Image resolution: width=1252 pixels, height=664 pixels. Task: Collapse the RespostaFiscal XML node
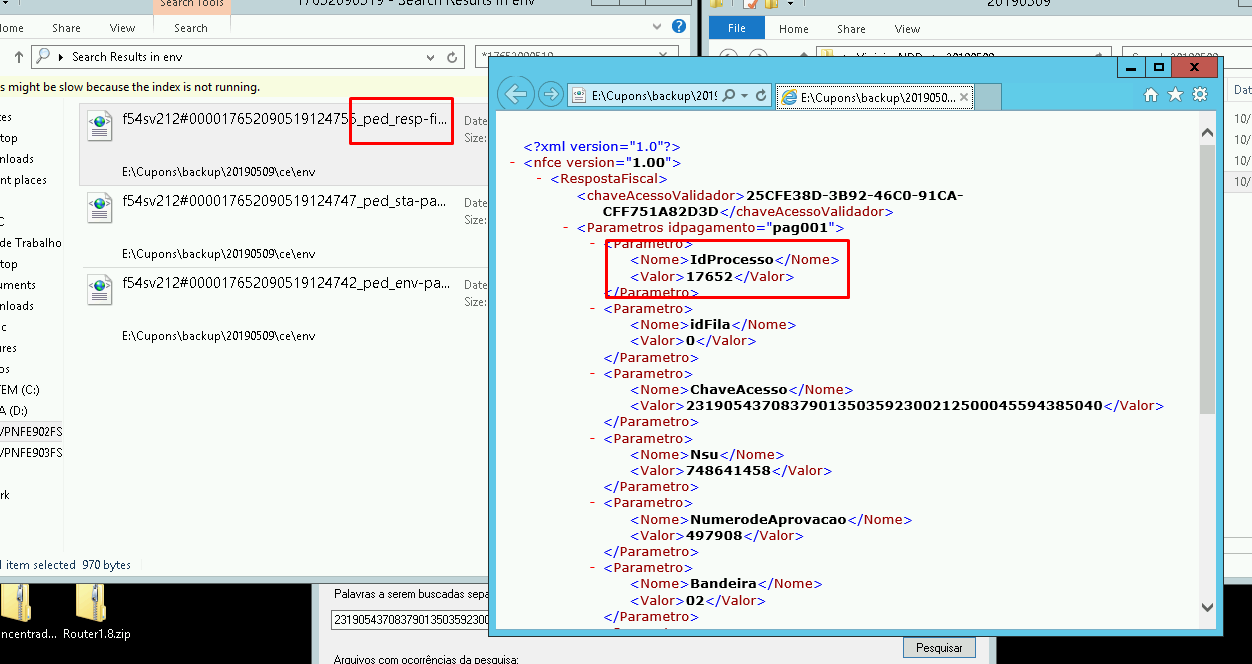pyautogui.click(x=541, y=179)
